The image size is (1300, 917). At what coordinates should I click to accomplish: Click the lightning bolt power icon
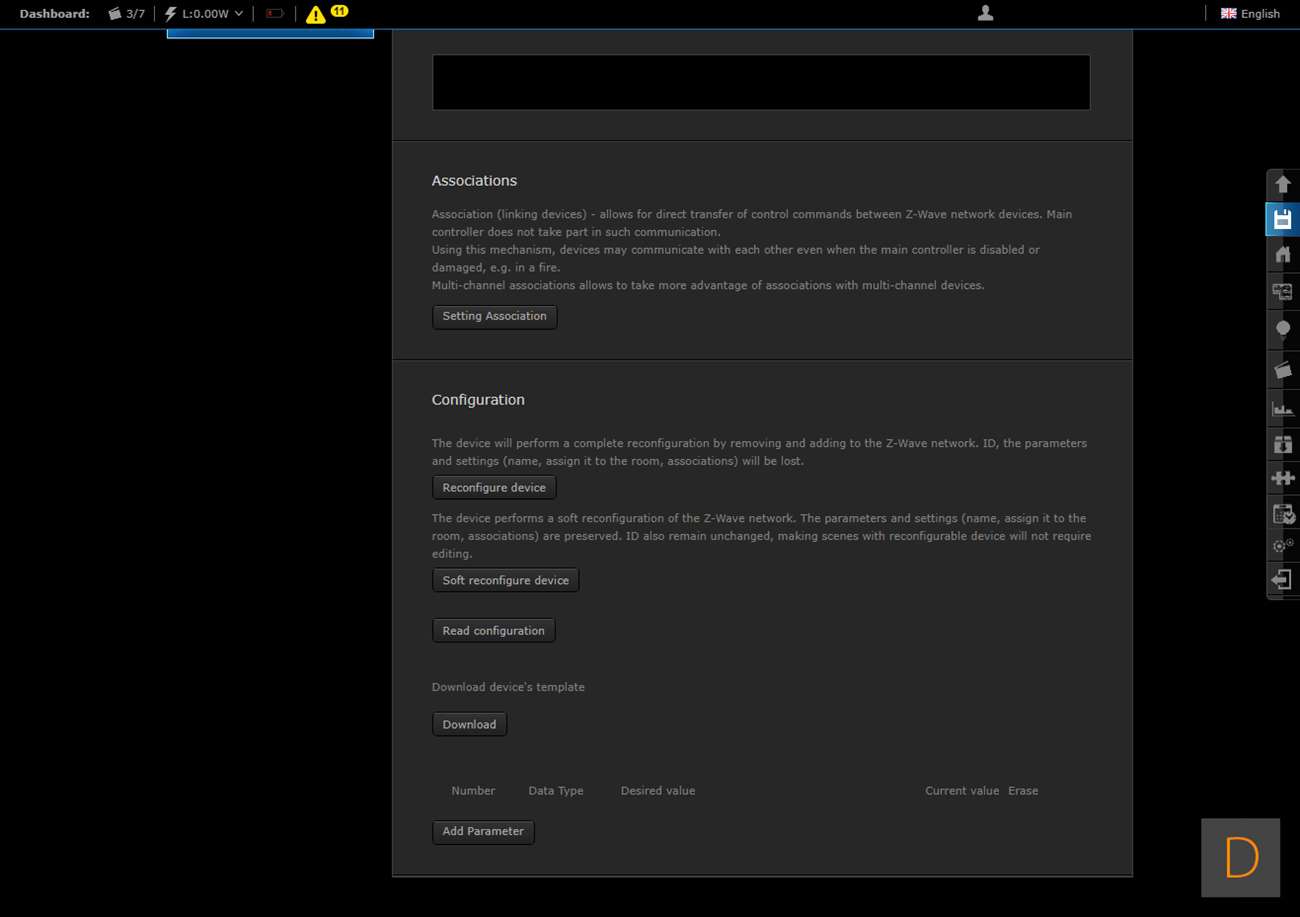(170, 14)
